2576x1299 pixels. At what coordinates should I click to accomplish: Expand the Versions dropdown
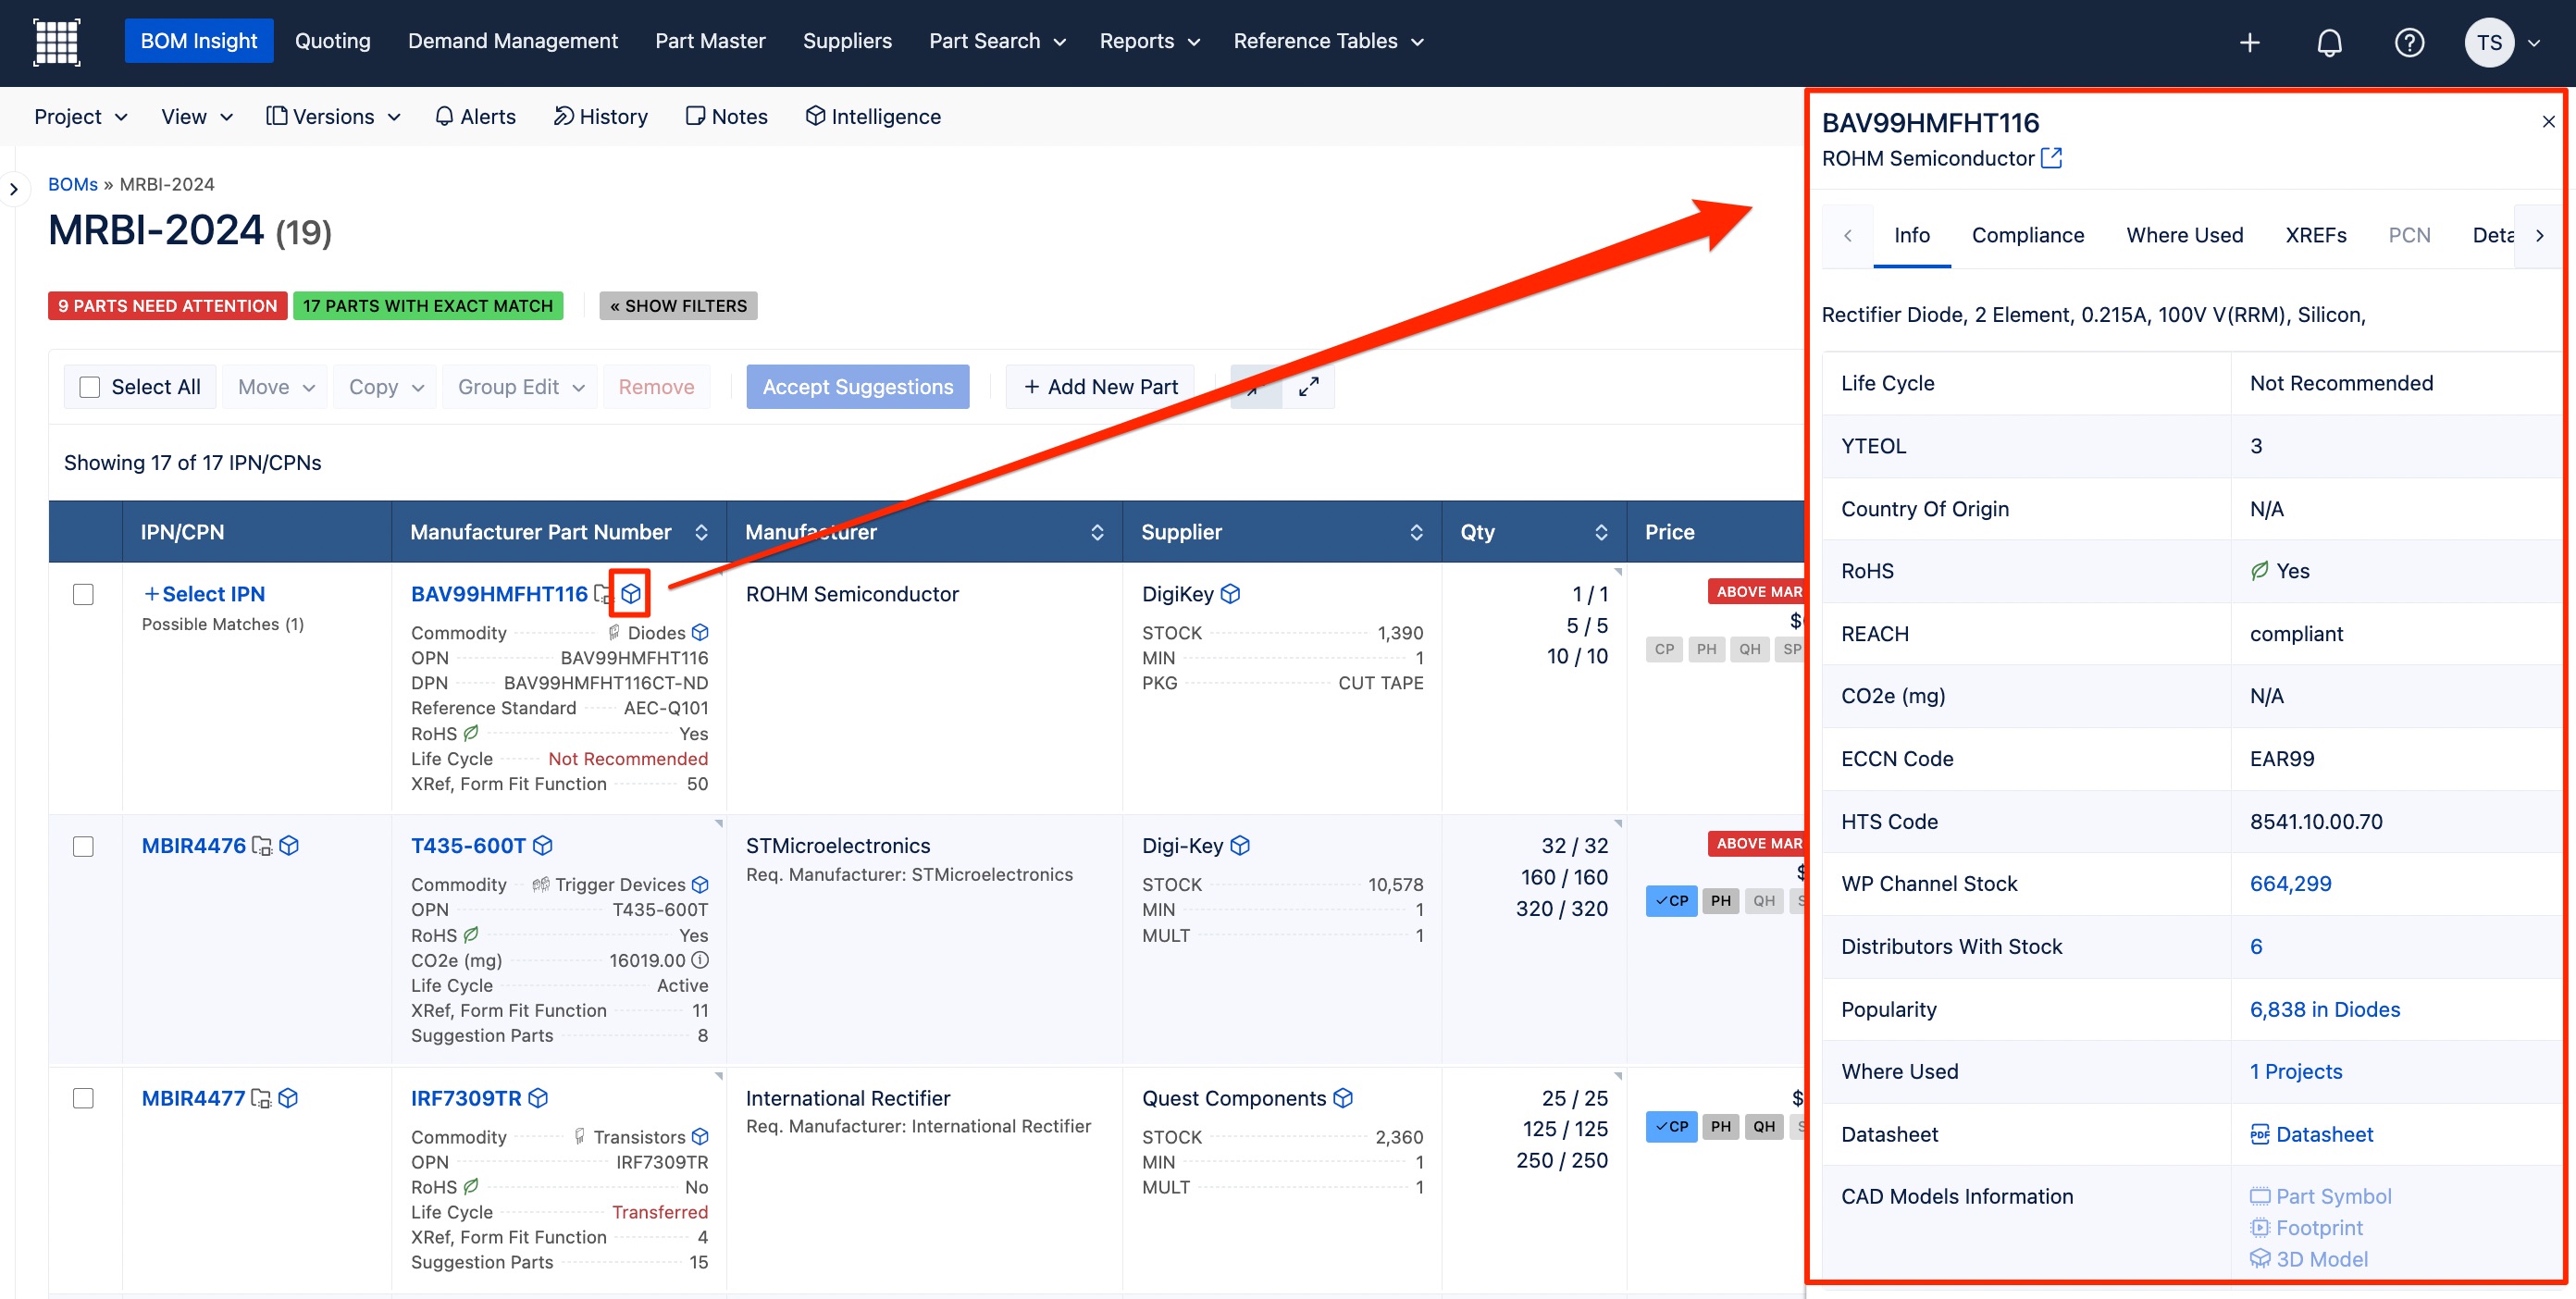click(333, 117)
